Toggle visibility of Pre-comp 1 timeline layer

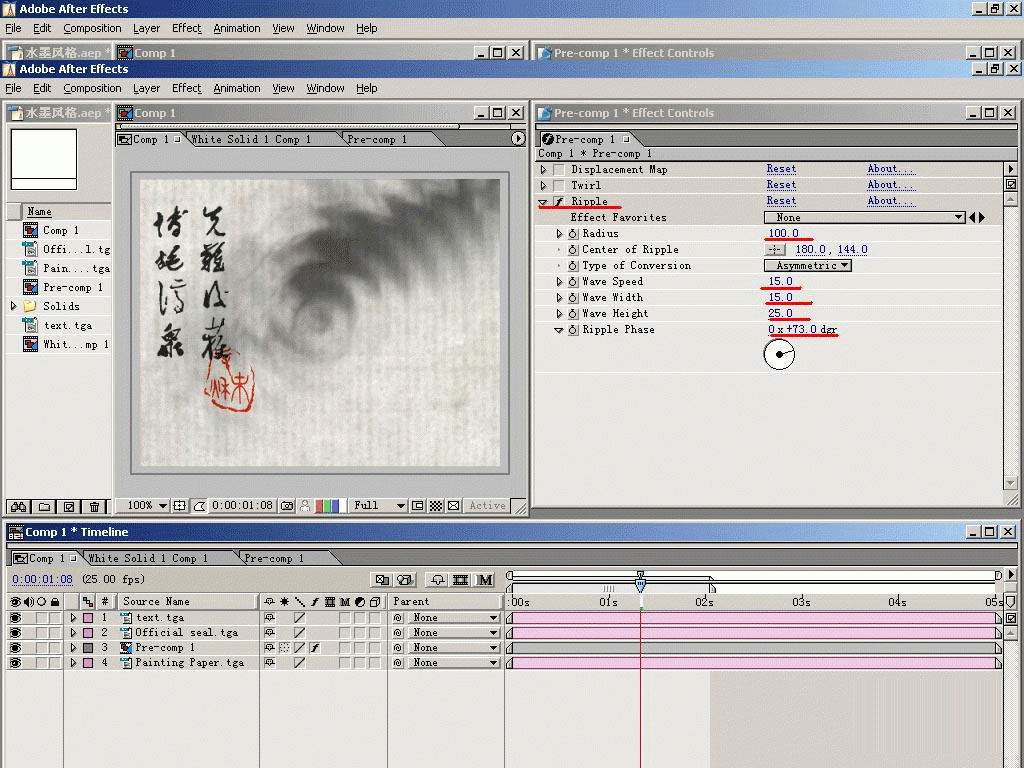[15, 647]
